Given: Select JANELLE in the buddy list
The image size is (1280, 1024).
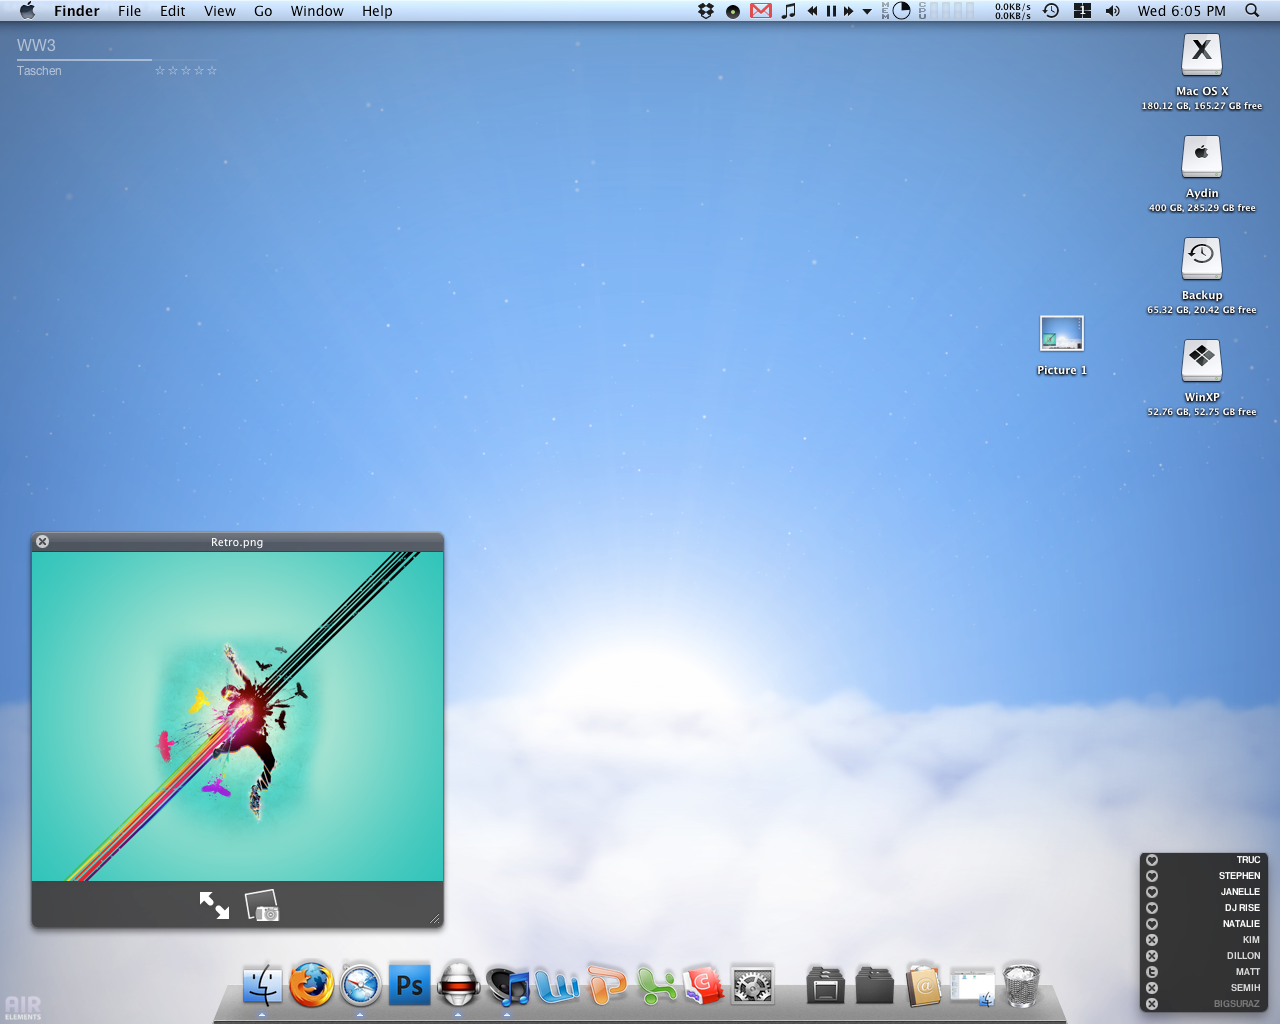Looking at the screenshot, I should (x=1240, y=892).
